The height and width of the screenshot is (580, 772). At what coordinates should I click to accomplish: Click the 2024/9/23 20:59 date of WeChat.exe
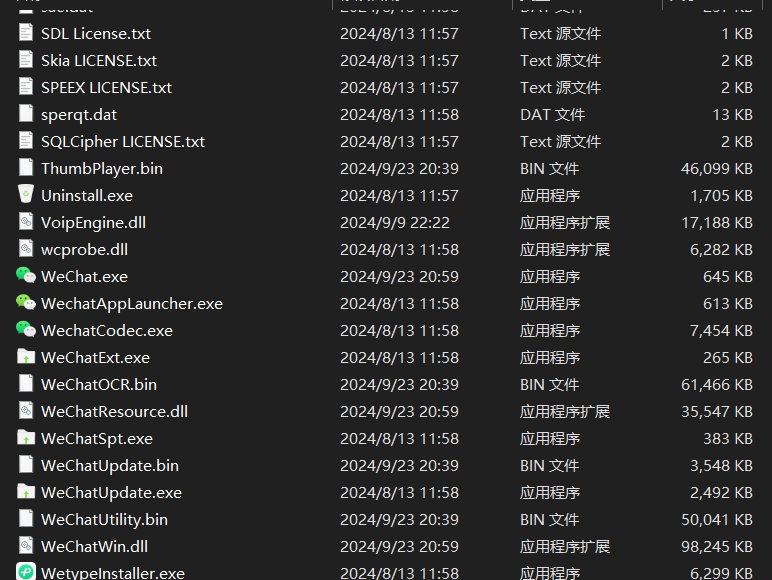399,277
